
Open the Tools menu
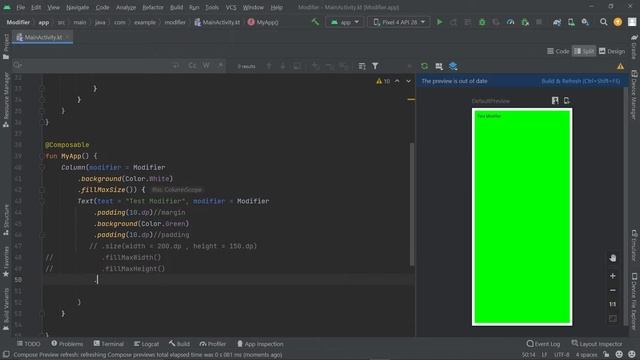tap(212, 7)
